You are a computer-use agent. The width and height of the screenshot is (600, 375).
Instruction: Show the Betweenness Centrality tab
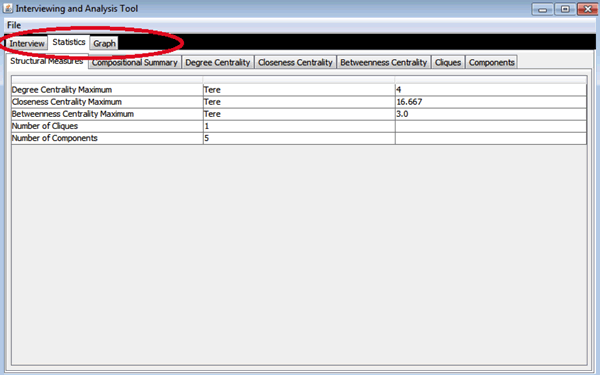point(383,62)
